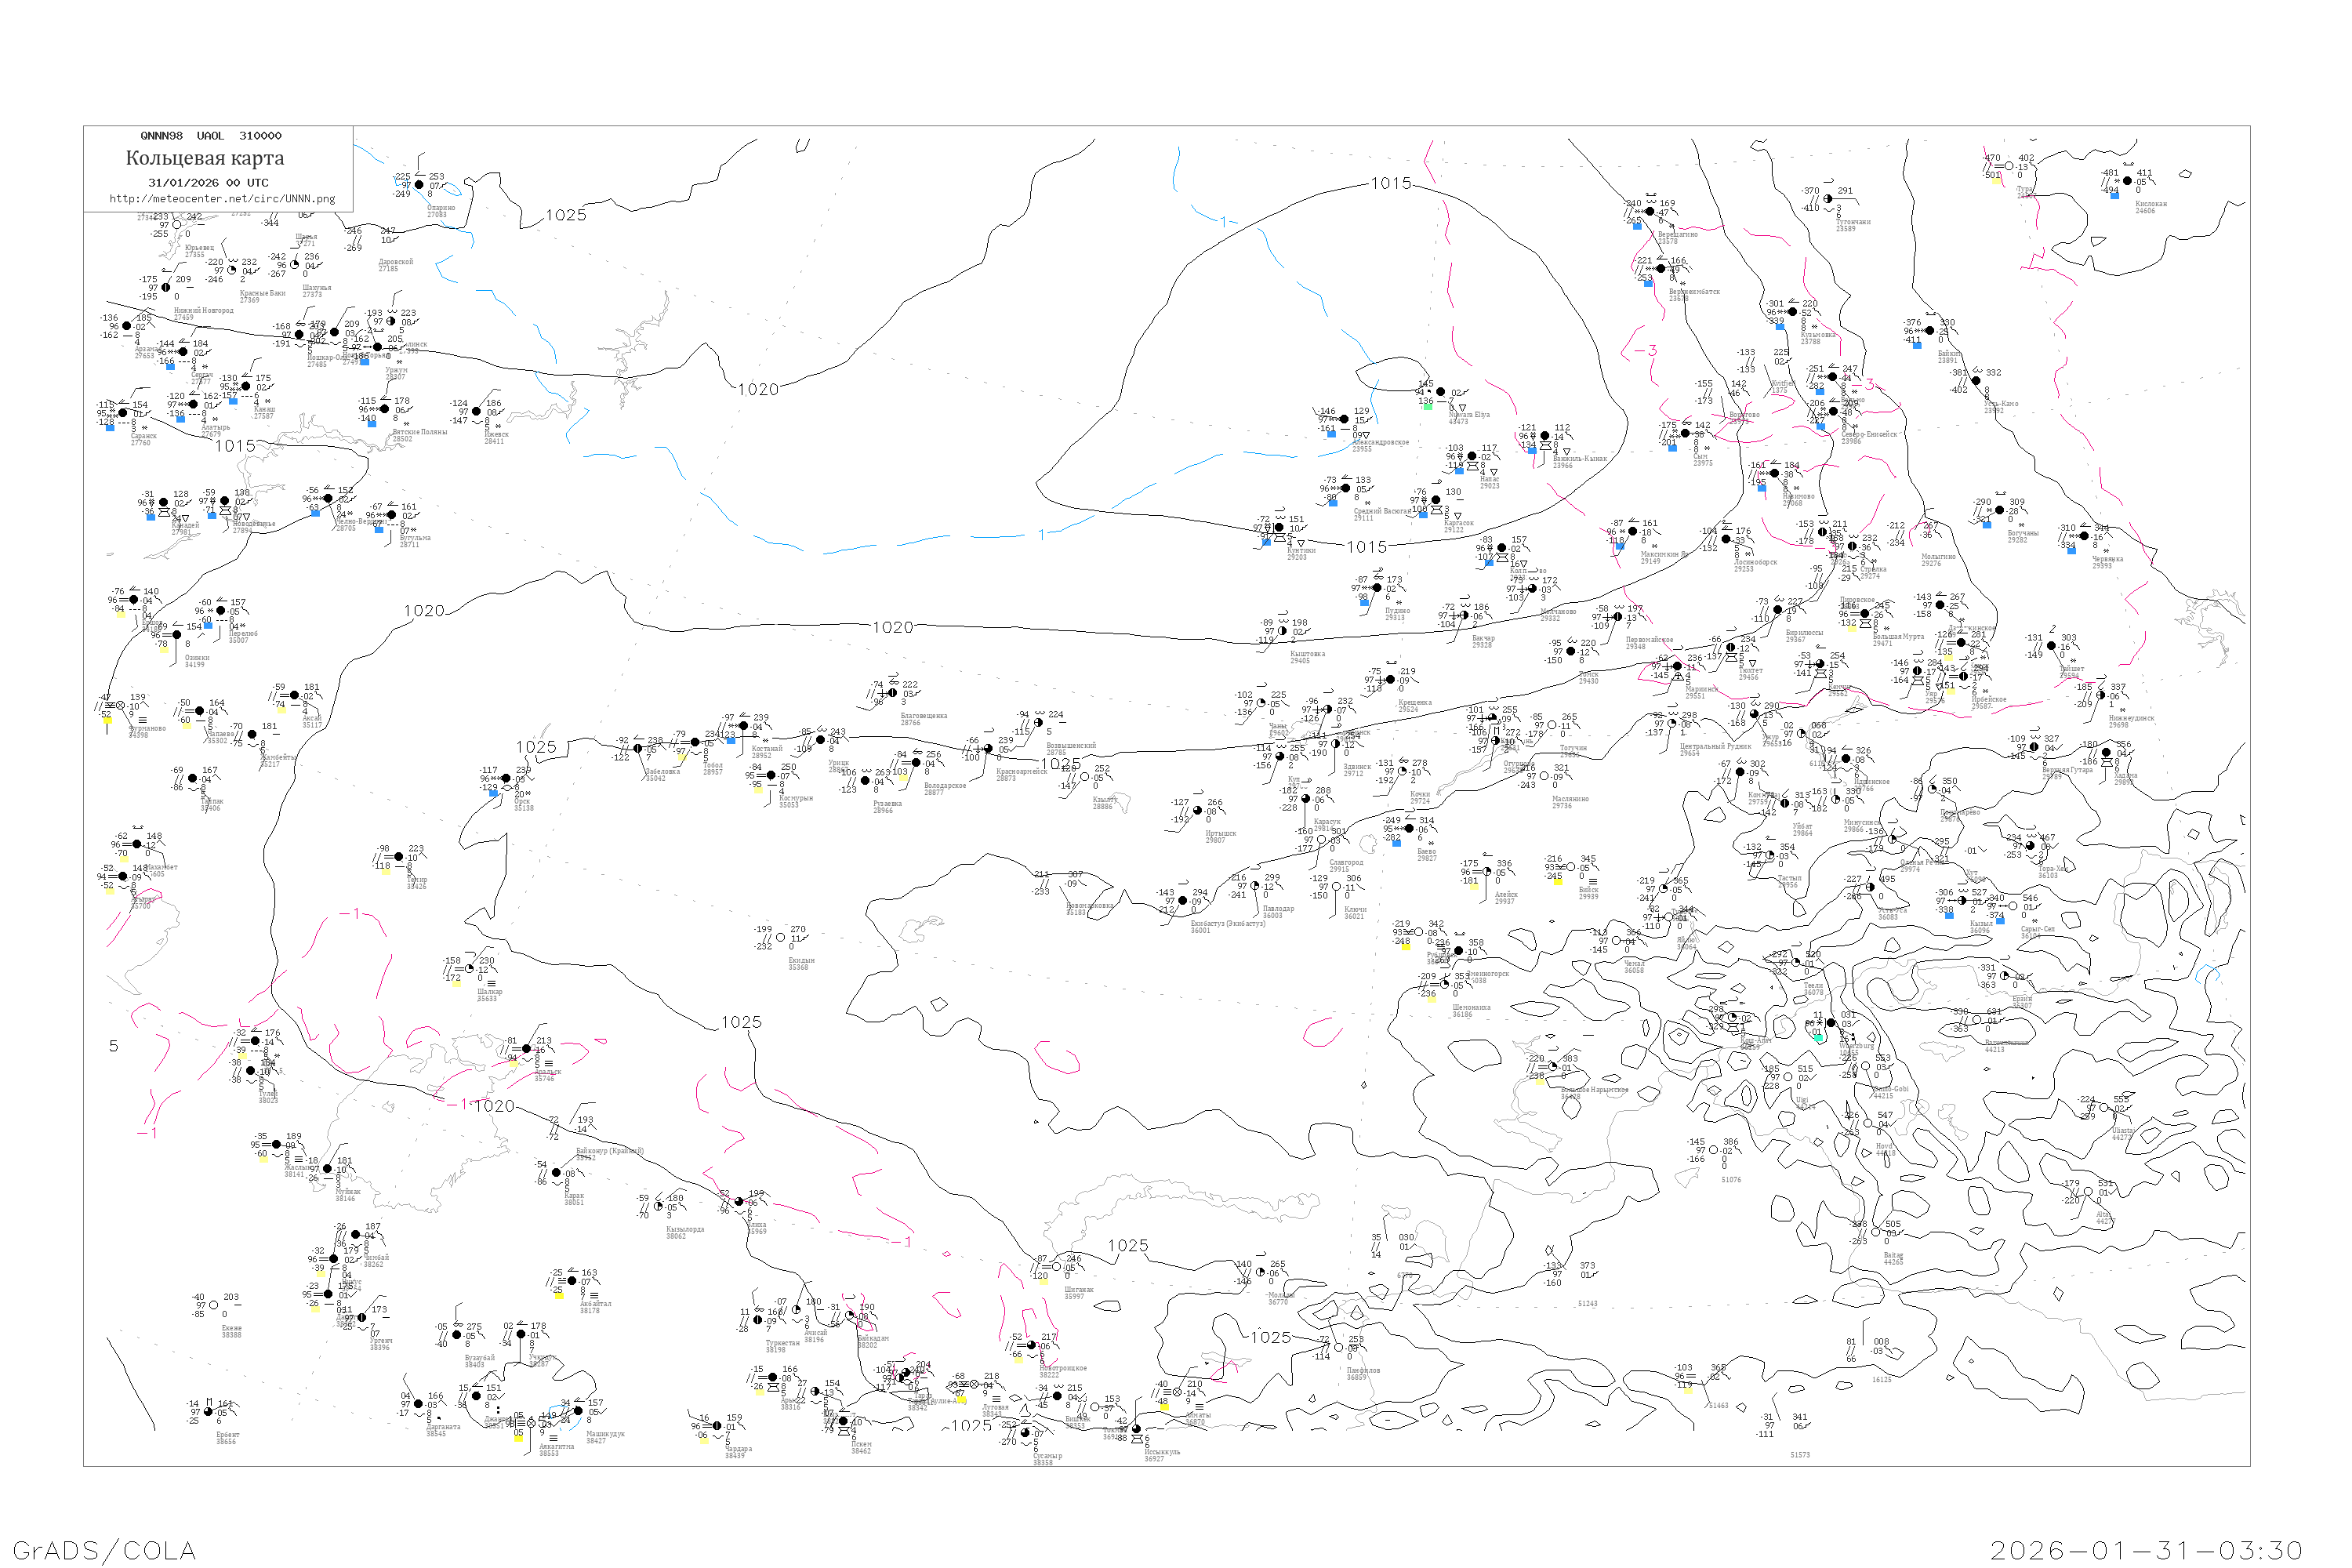Screen dimensions: 2352x1568
Task: Click the Ижевск station filled circle
Action: [x=478, y=412]
